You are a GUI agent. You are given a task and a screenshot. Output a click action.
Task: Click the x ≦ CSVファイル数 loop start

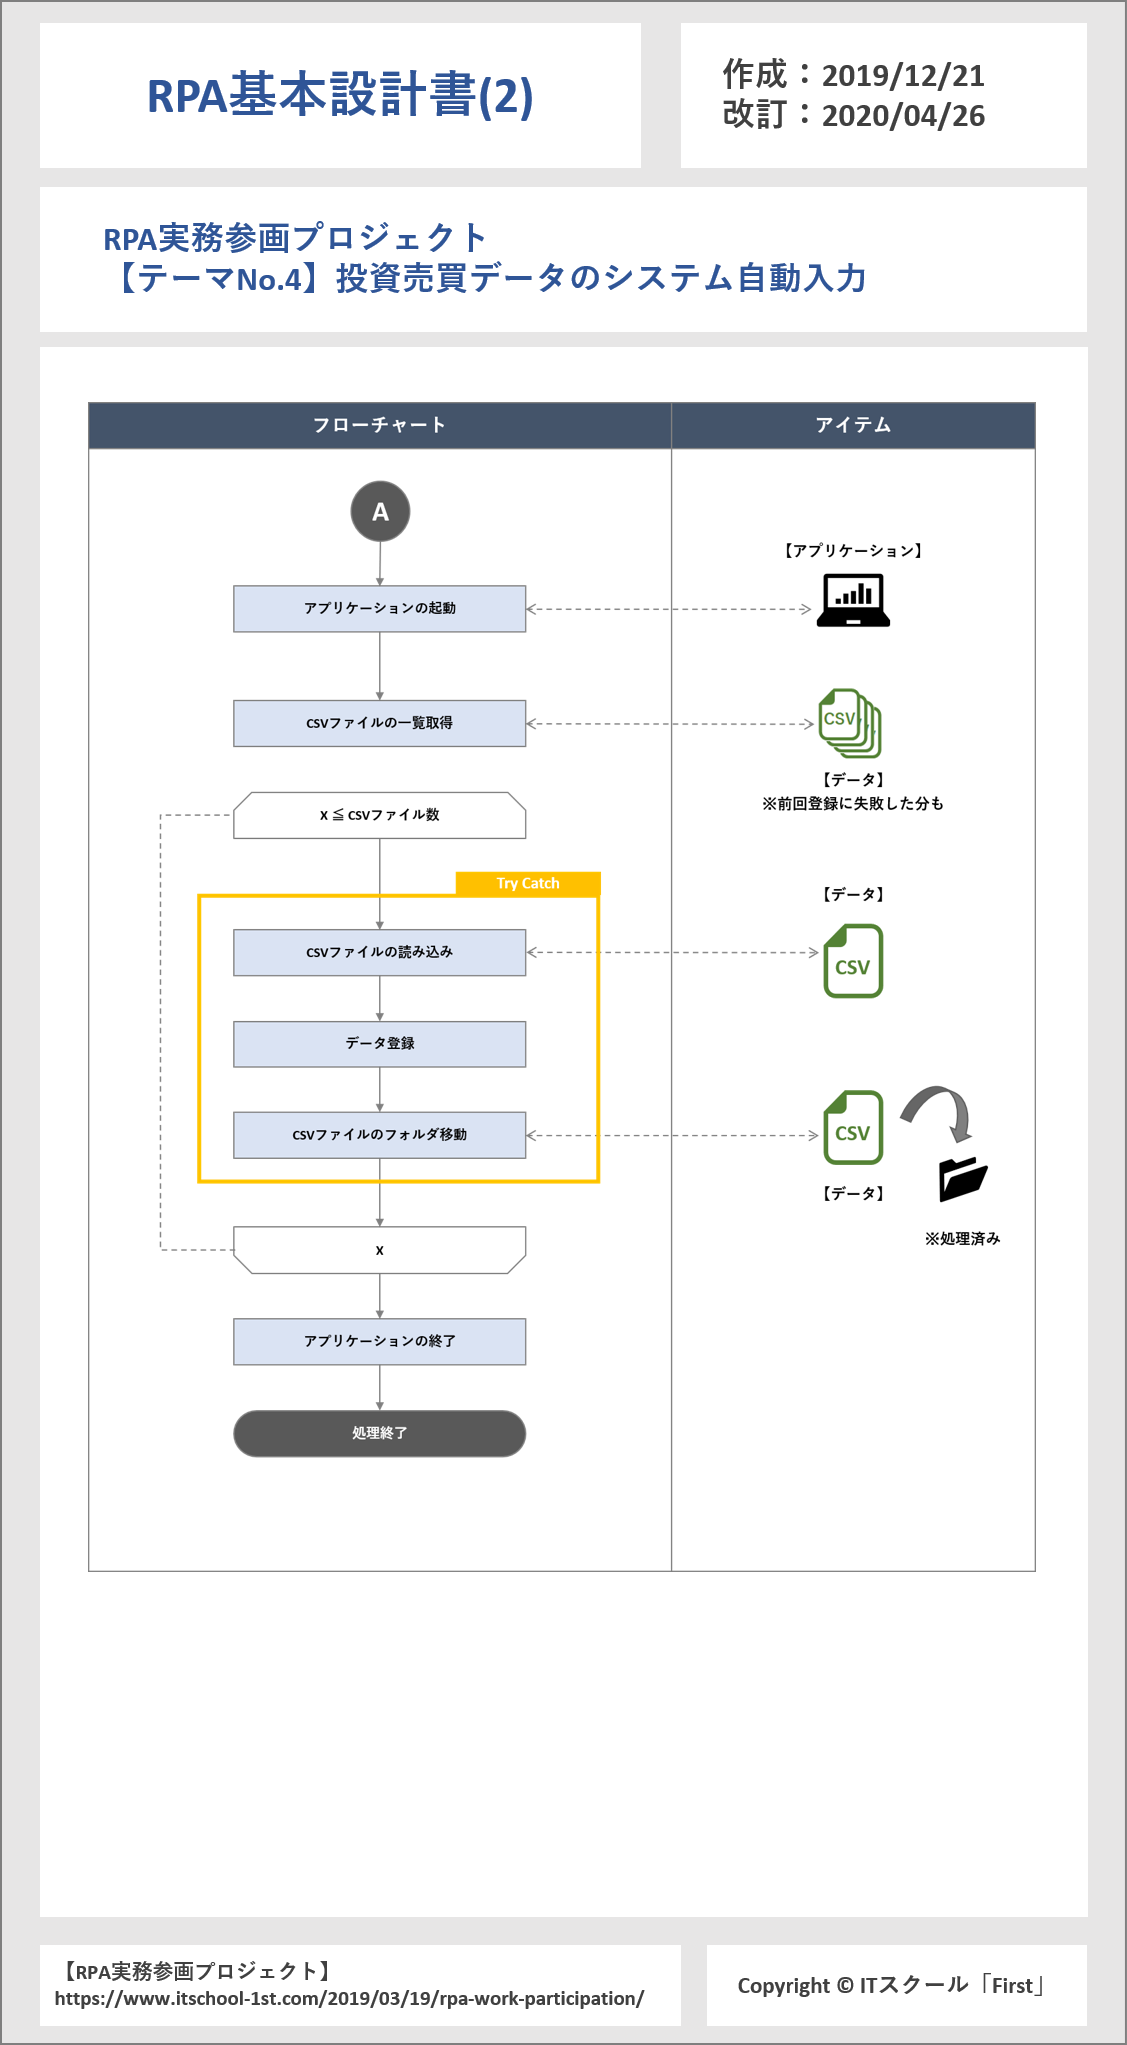[380, 815]
